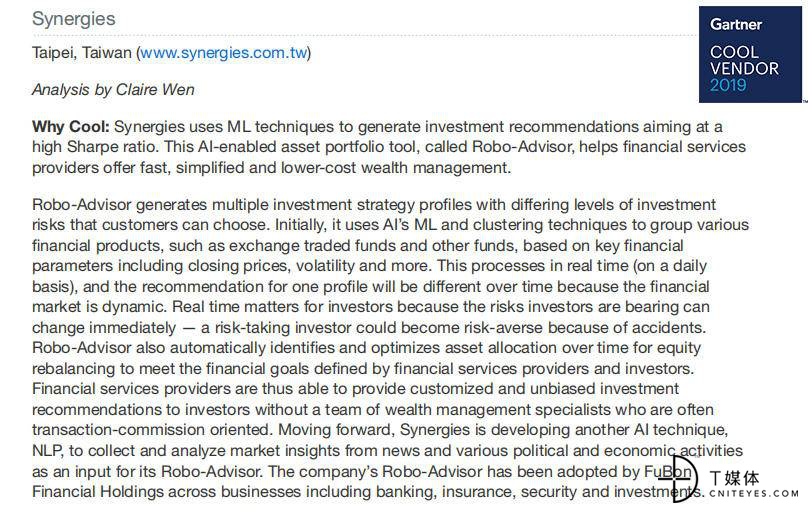Click the dotted divider under Synergies heading
808x513 pixels.
pyautogui.click(x=365, y=36)
